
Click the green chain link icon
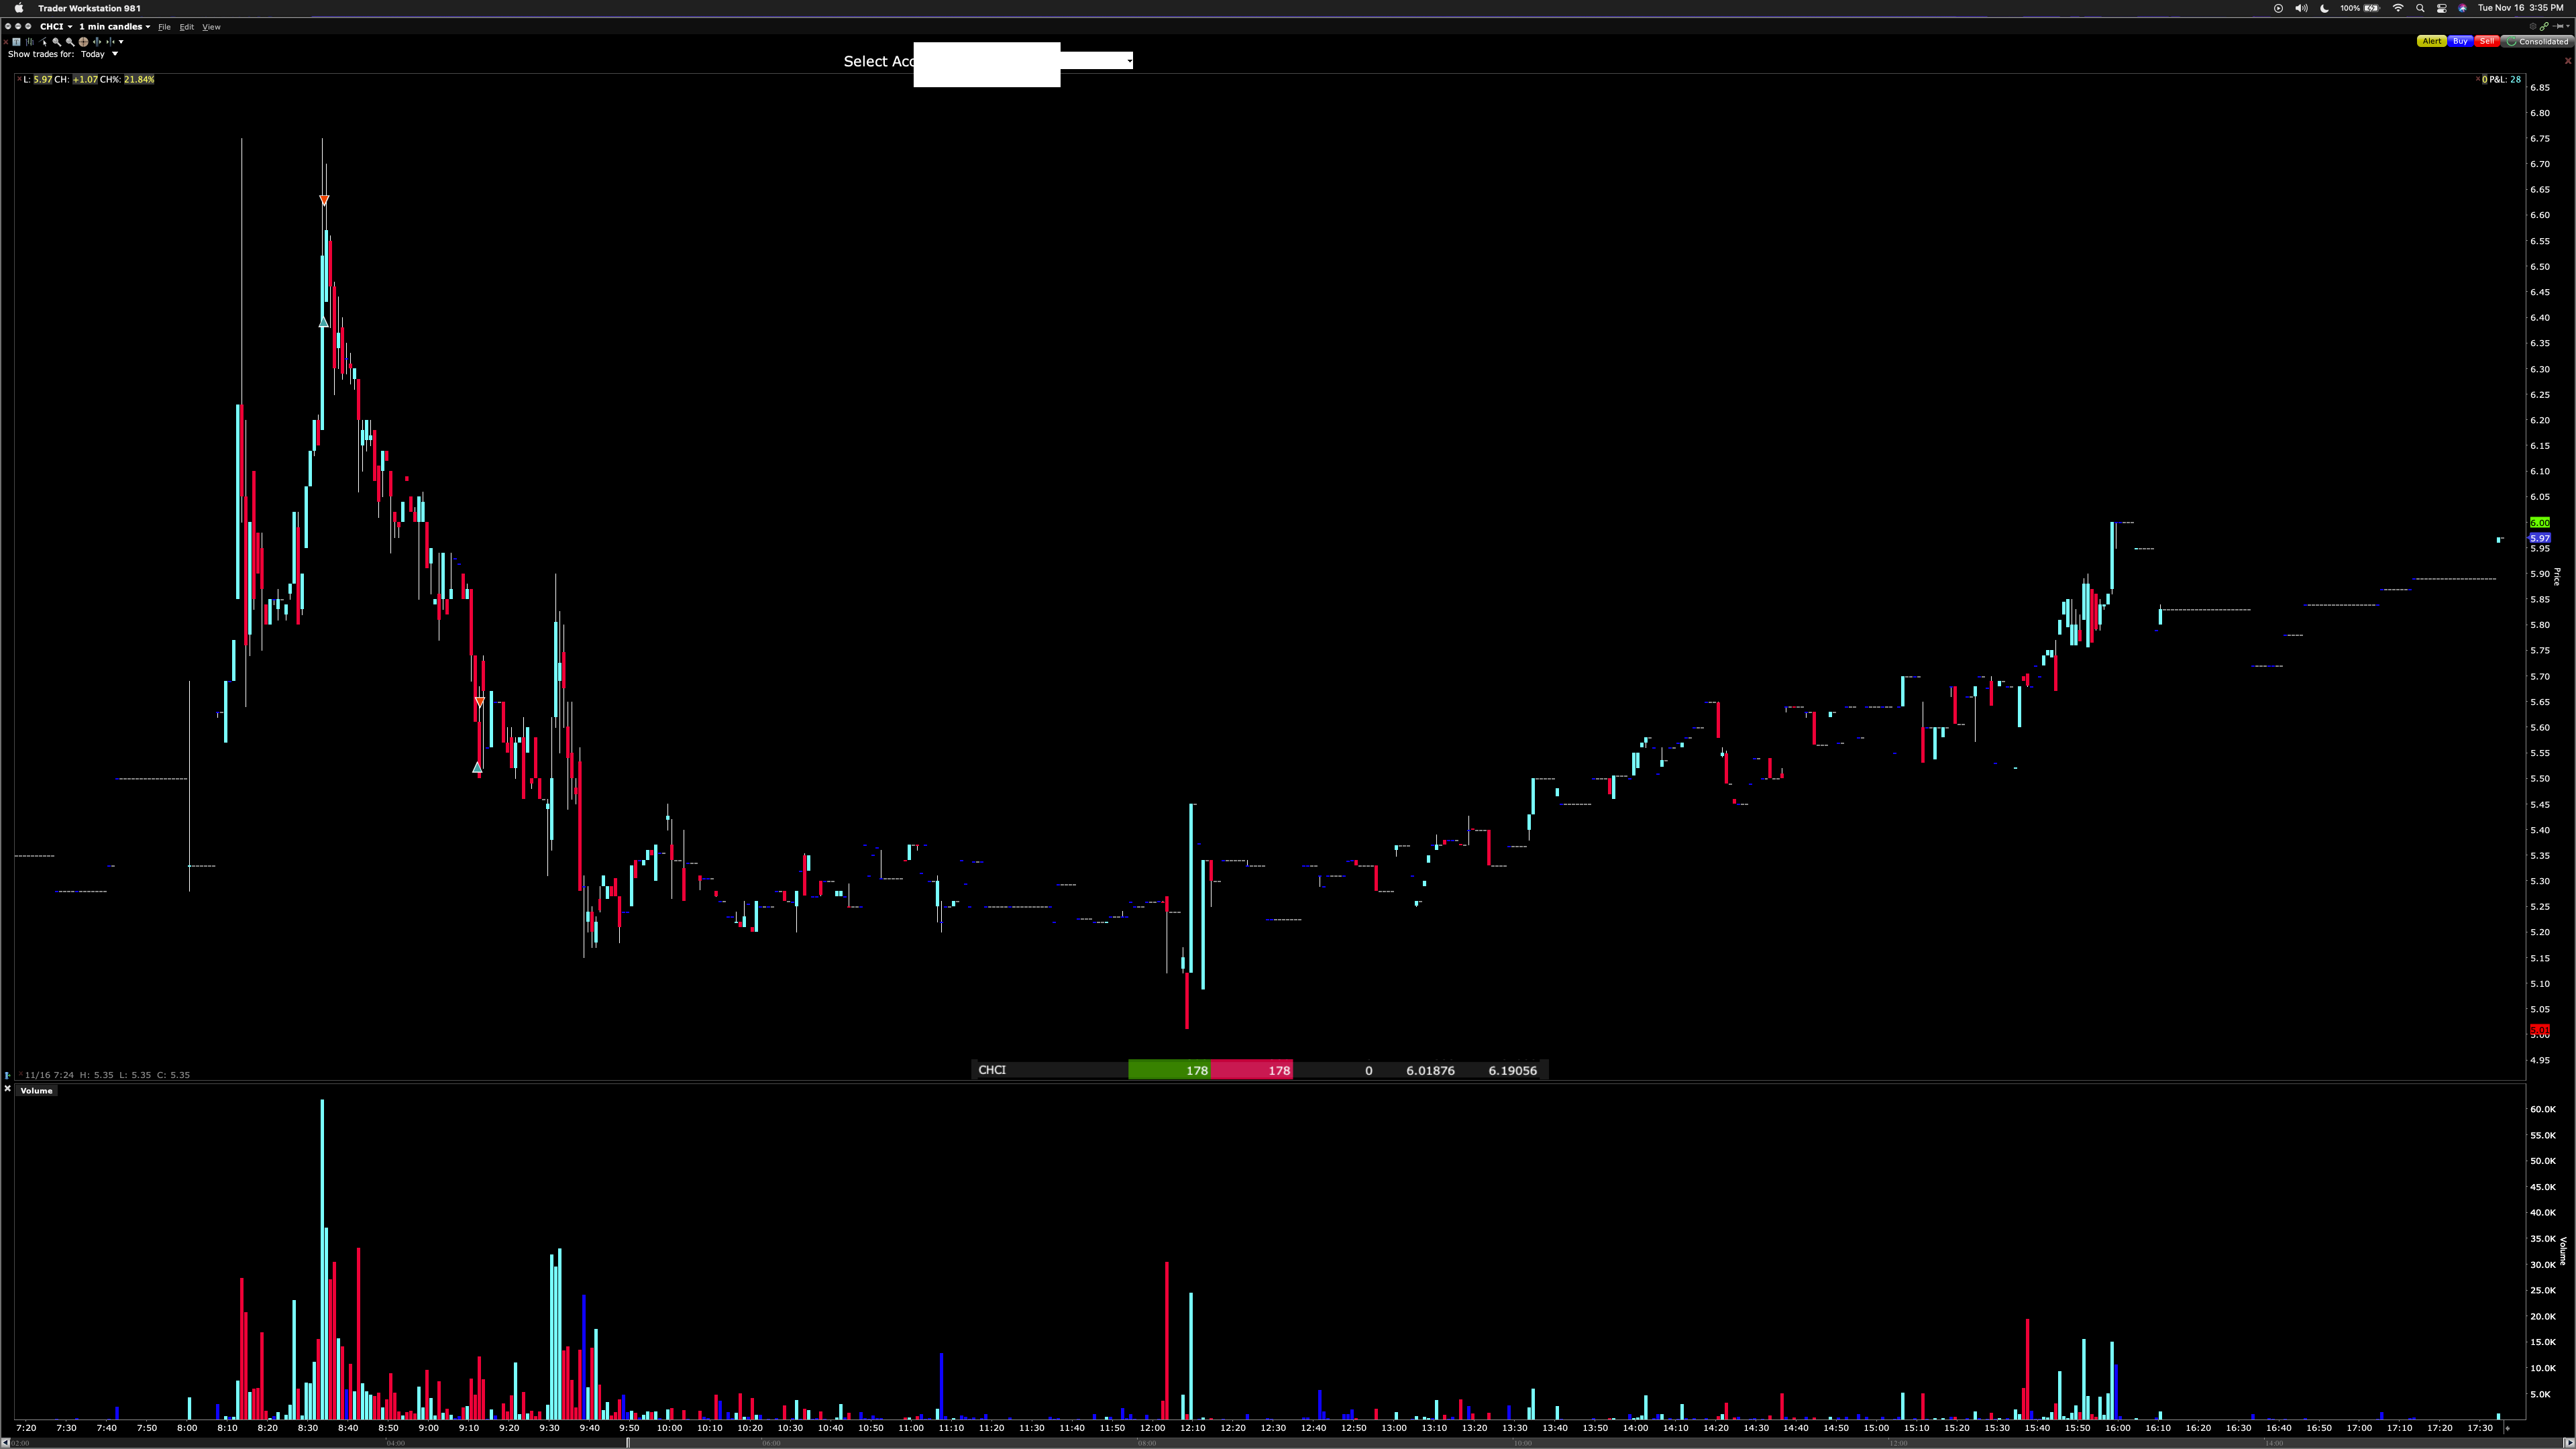2544,27
